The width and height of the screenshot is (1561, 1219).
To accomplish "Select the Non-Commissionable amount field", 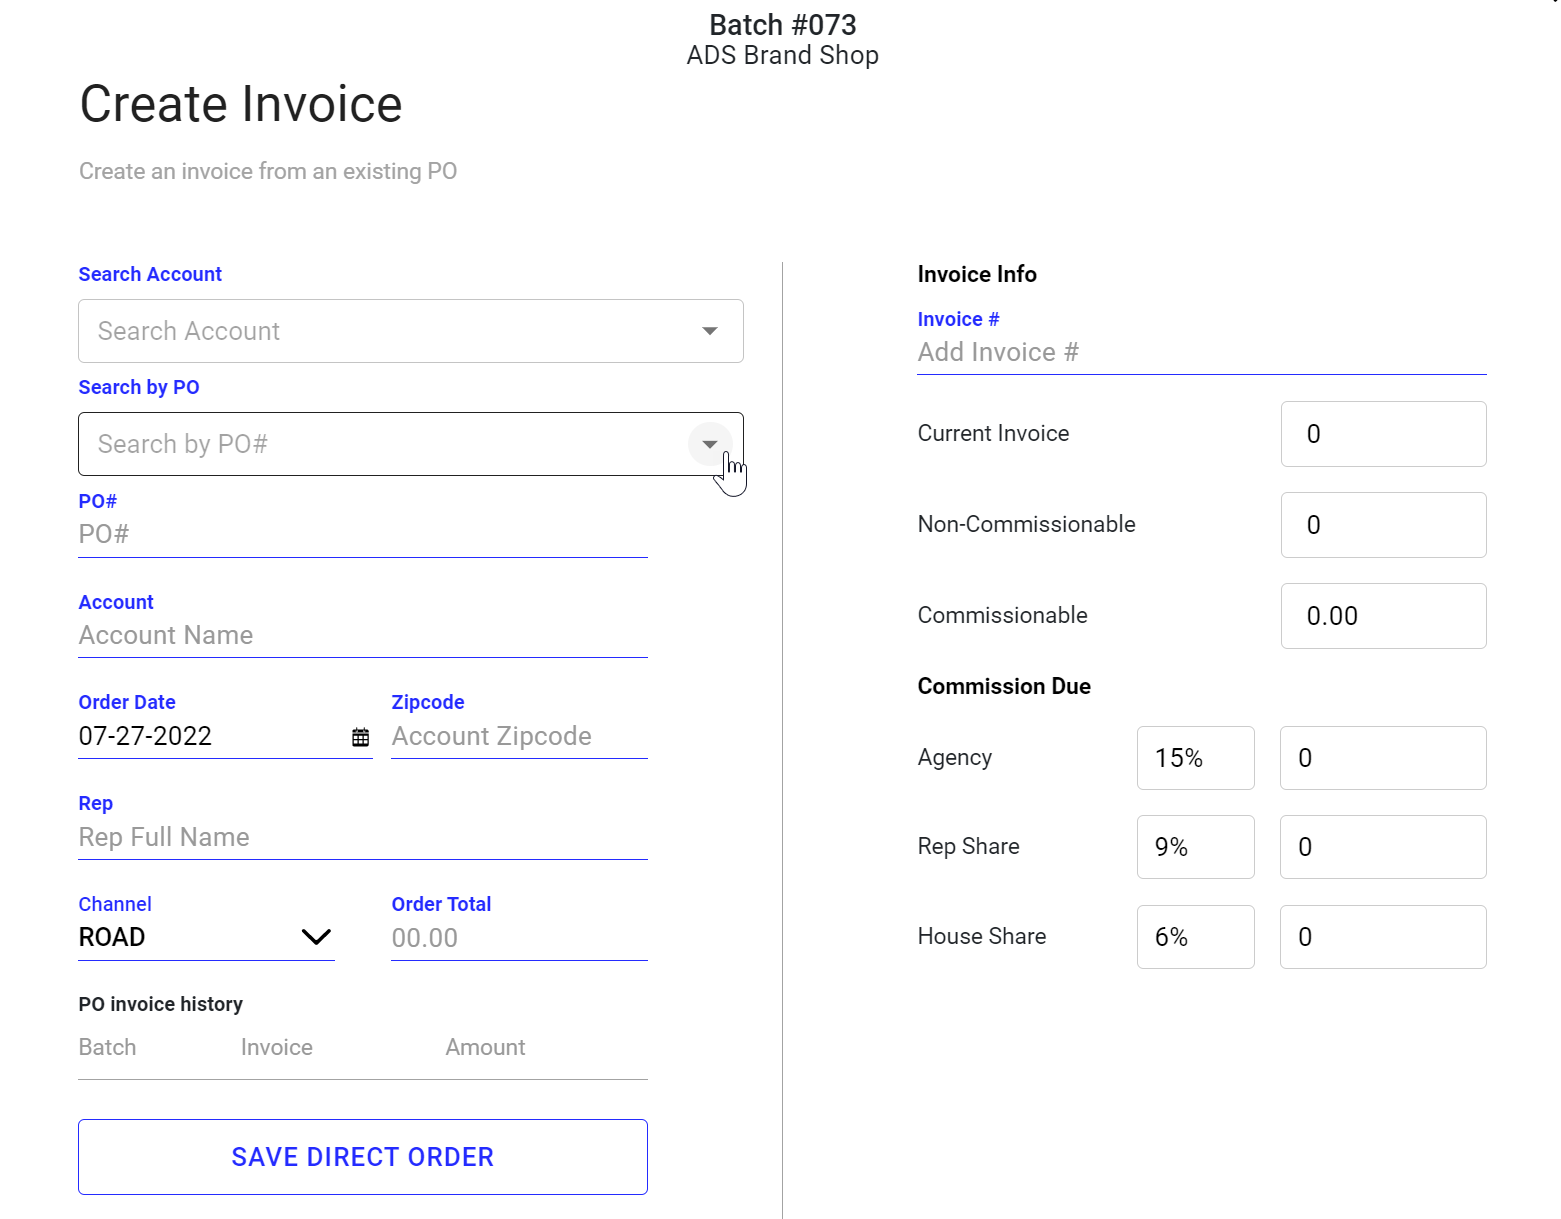I will coord(1382,525).
